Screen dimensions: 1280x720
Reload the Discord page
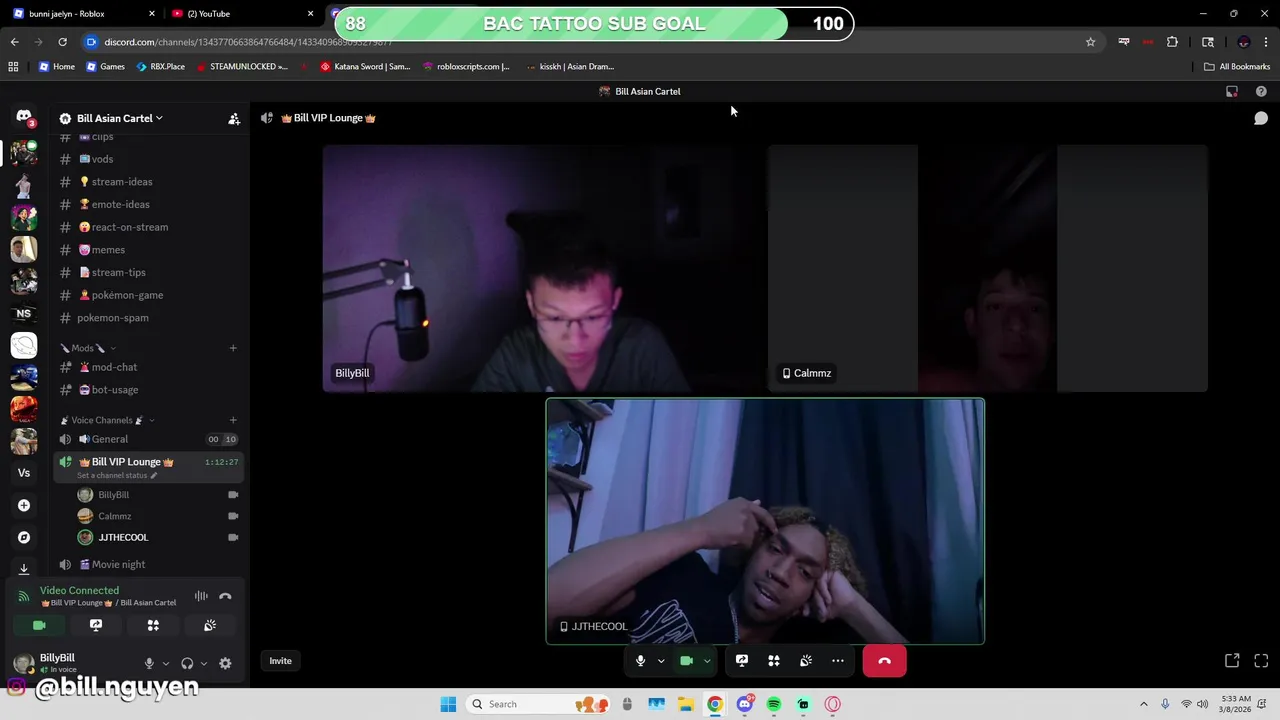62,42
